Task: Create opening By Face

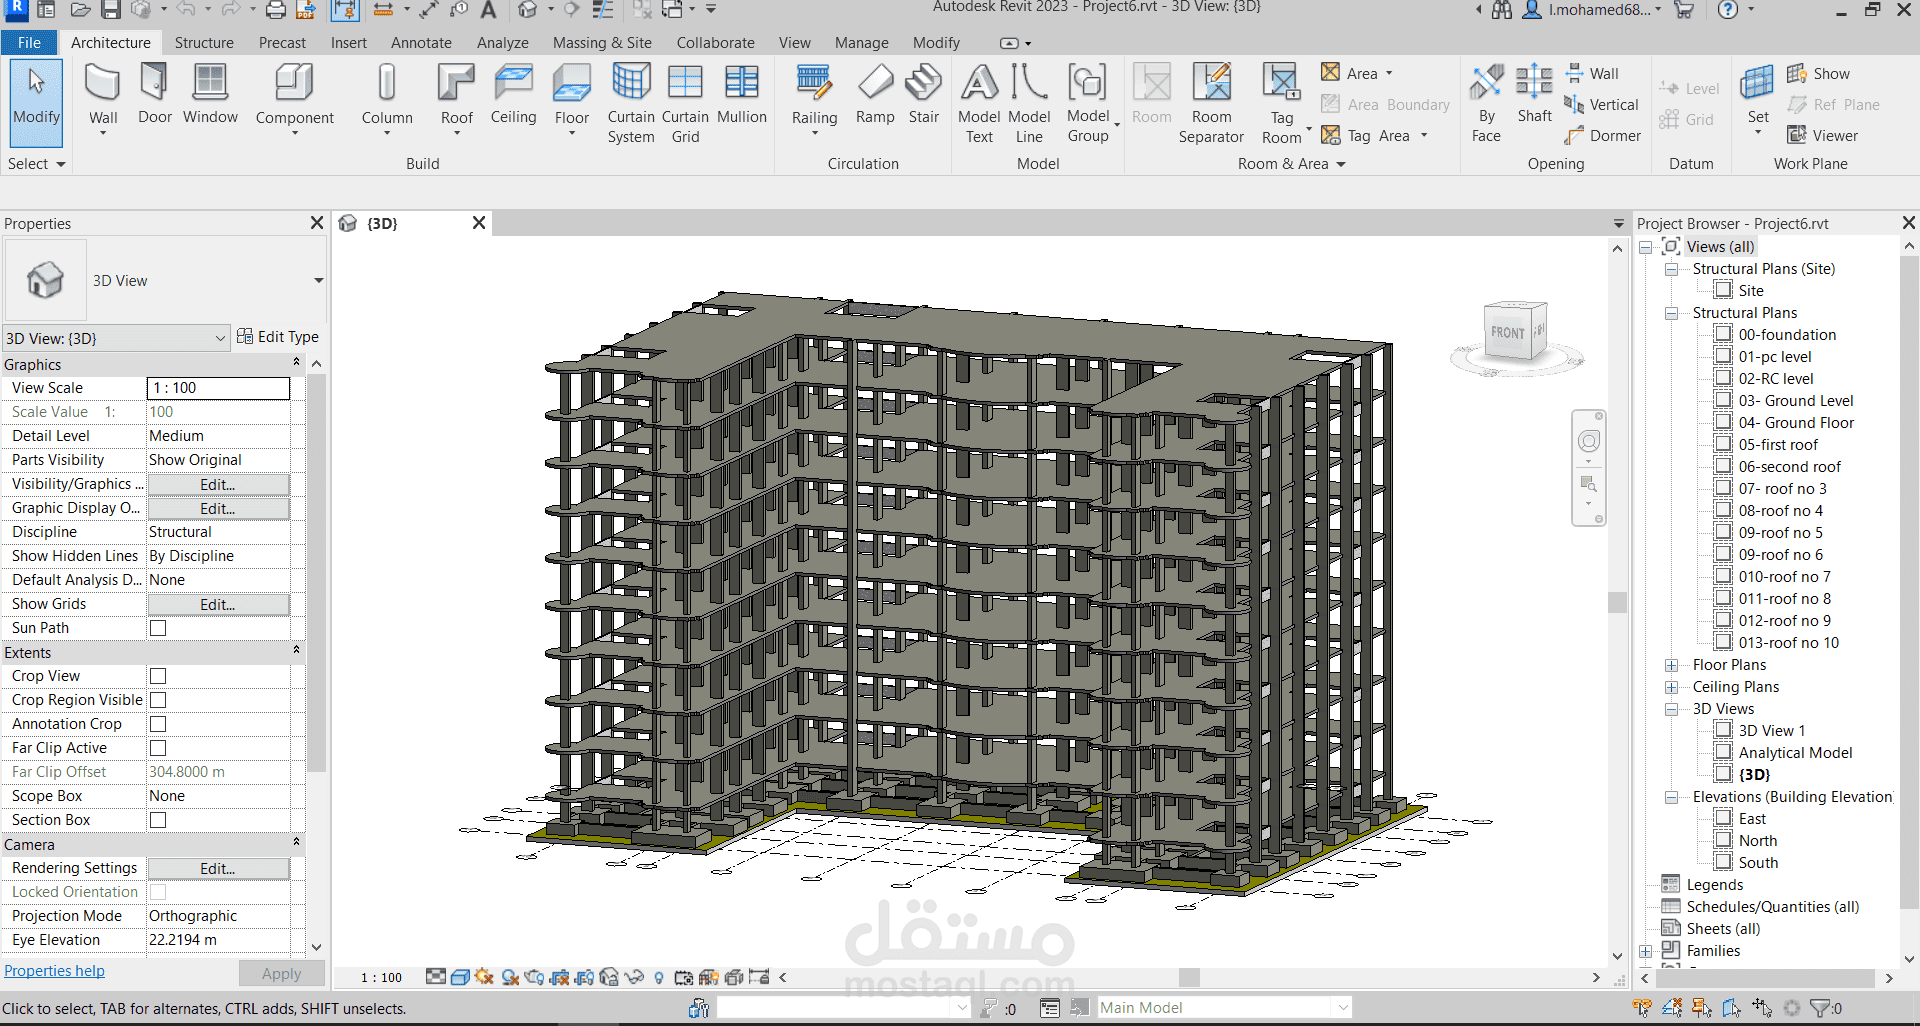Action: tap(1487, 103)
